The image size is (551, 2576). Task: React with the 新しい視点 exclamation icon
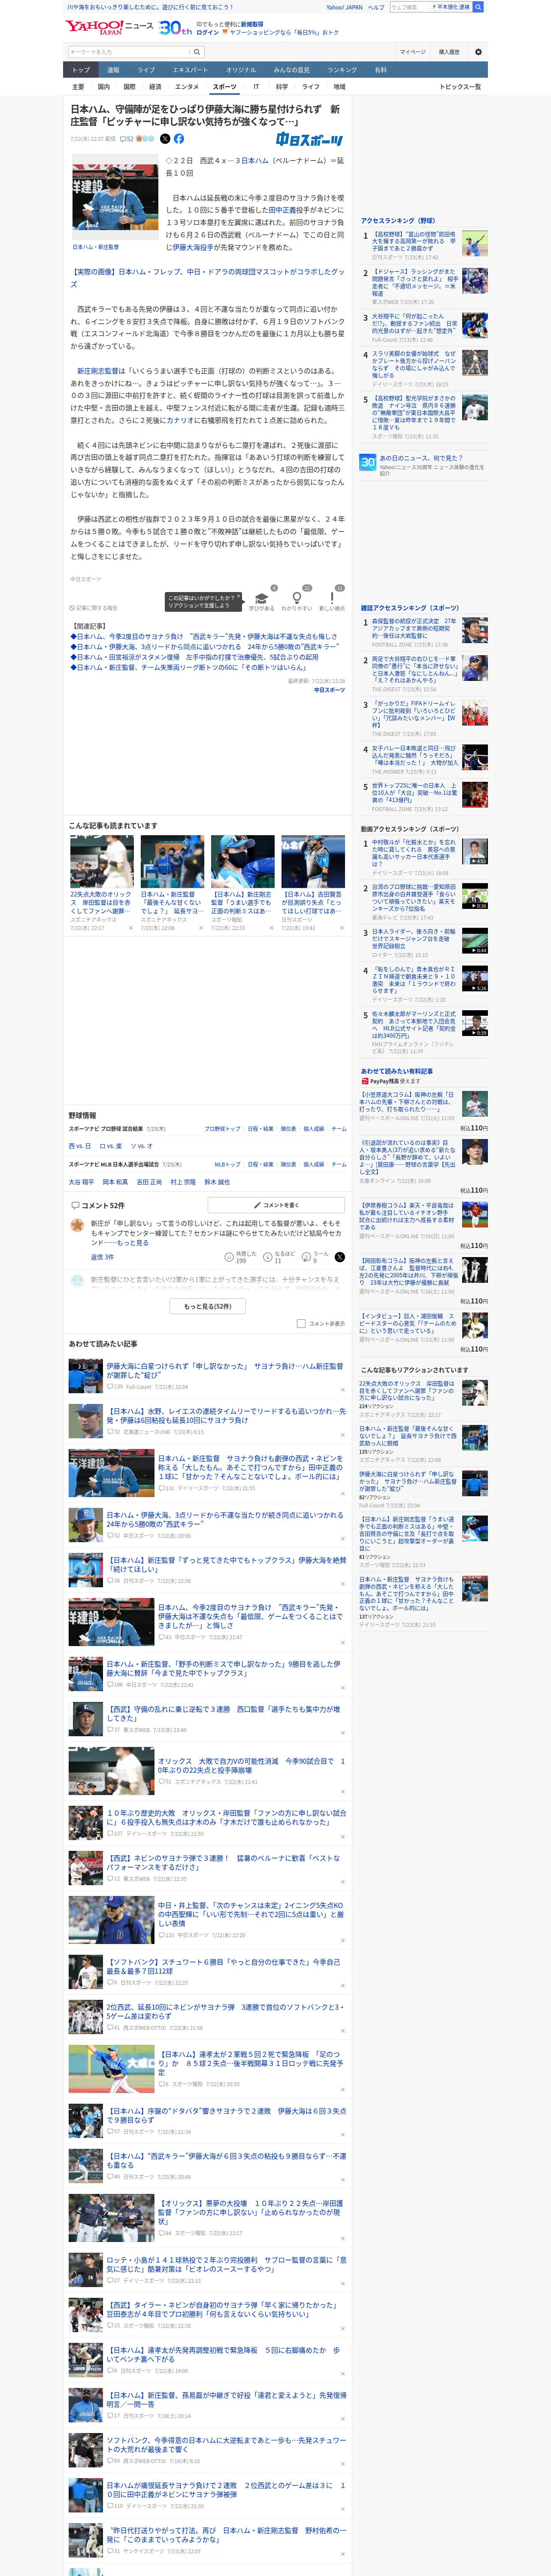tap(332, 598)
